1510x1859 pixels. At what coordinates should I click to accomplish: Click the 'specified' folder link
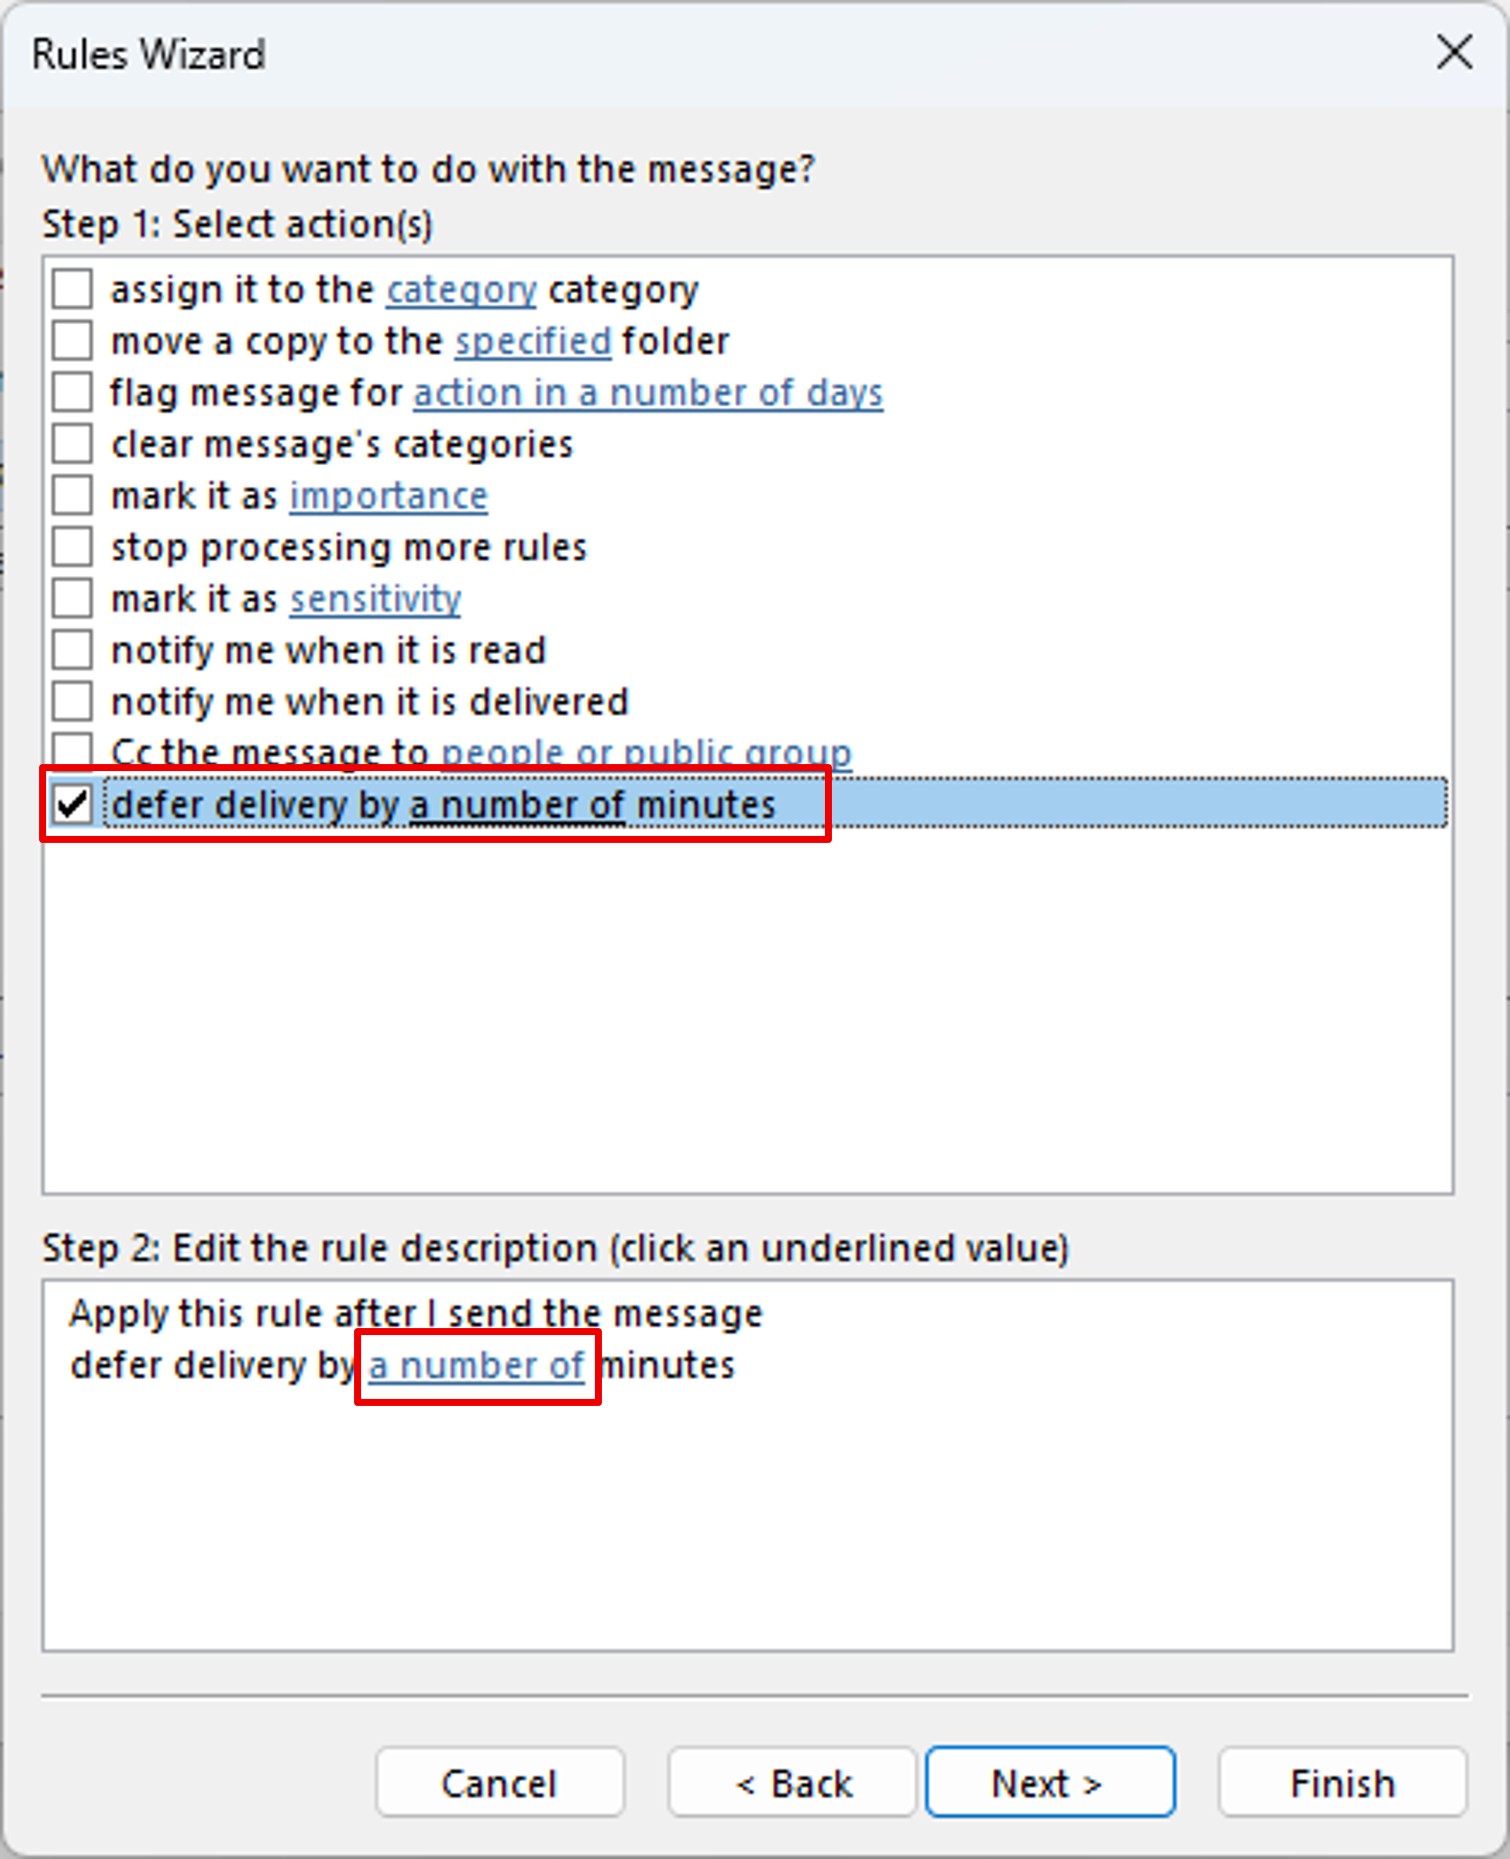click(x=533, y=342)
